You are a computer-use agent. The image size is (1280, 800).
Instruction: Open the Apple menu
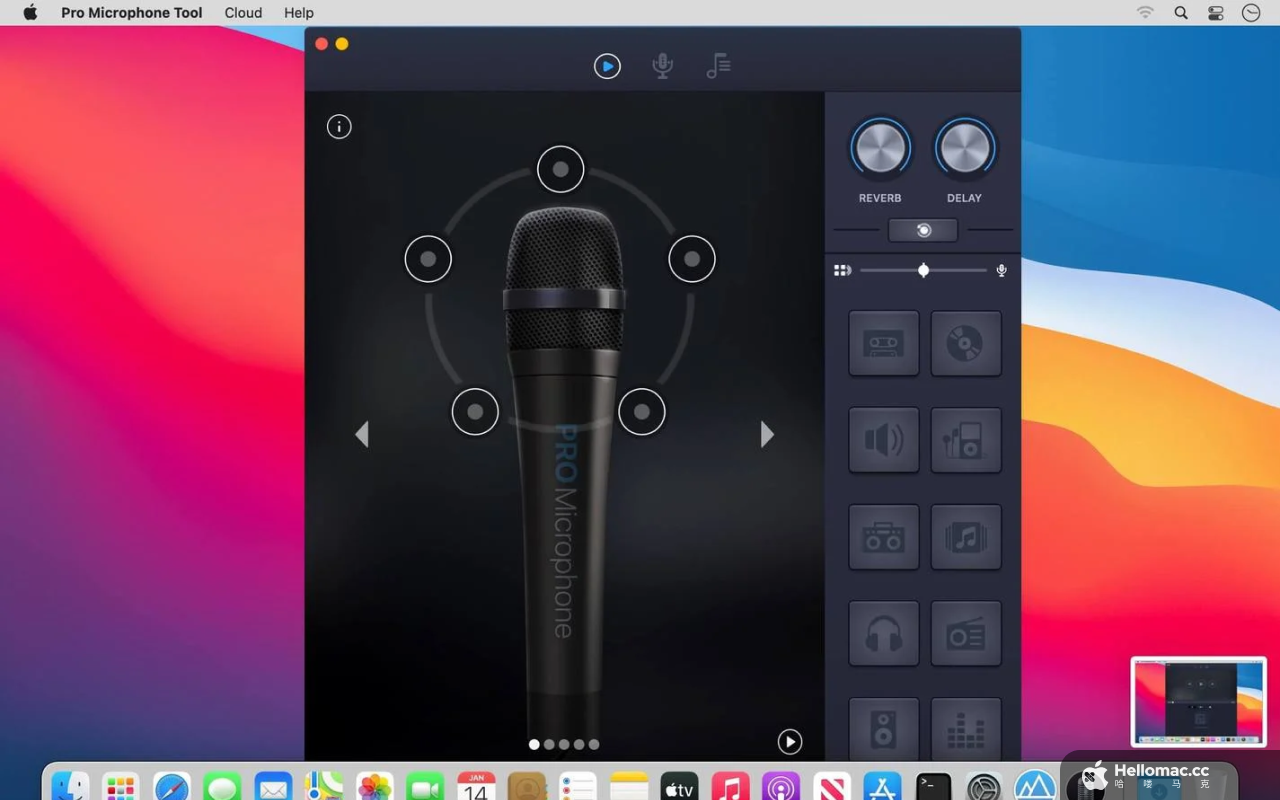point(30,13)
